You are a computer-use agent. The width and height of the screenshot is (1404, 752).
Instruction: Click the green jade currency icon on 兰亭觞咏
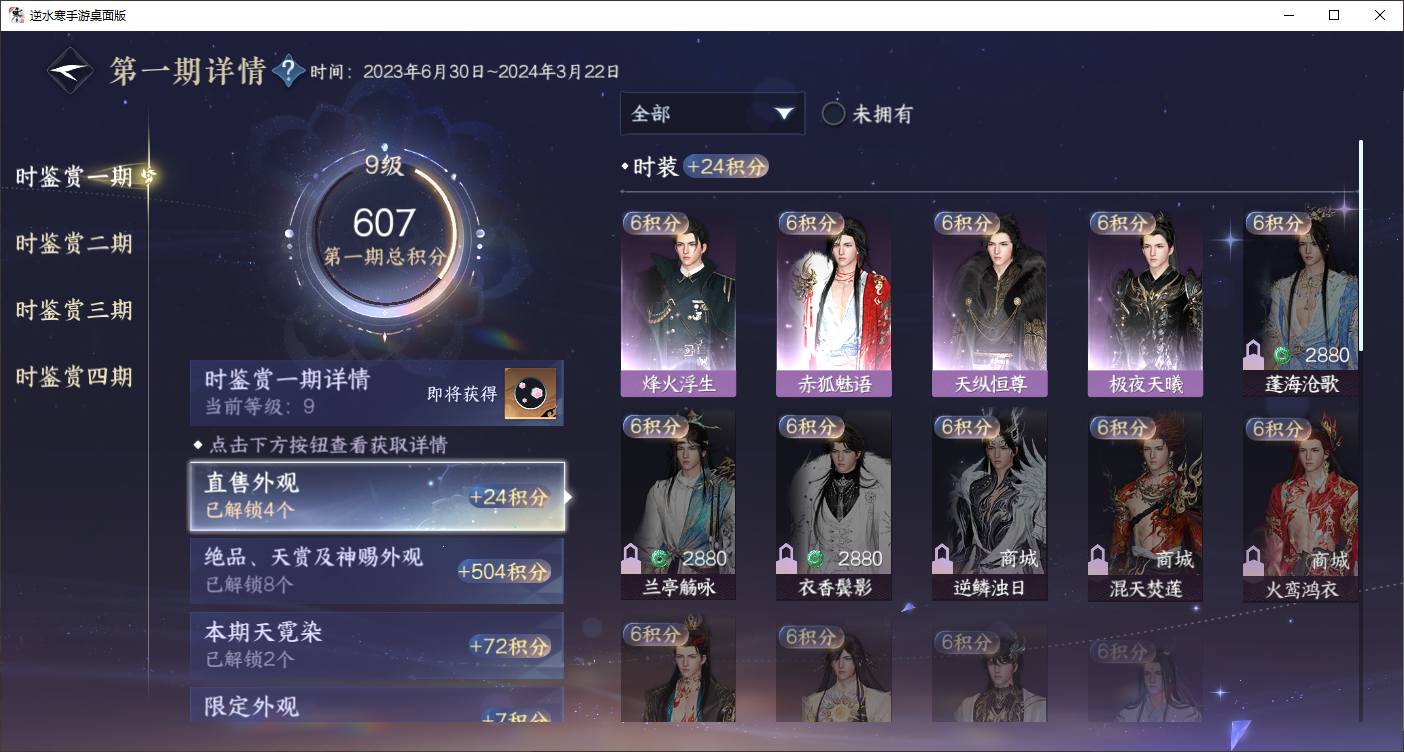coord(659,558)
